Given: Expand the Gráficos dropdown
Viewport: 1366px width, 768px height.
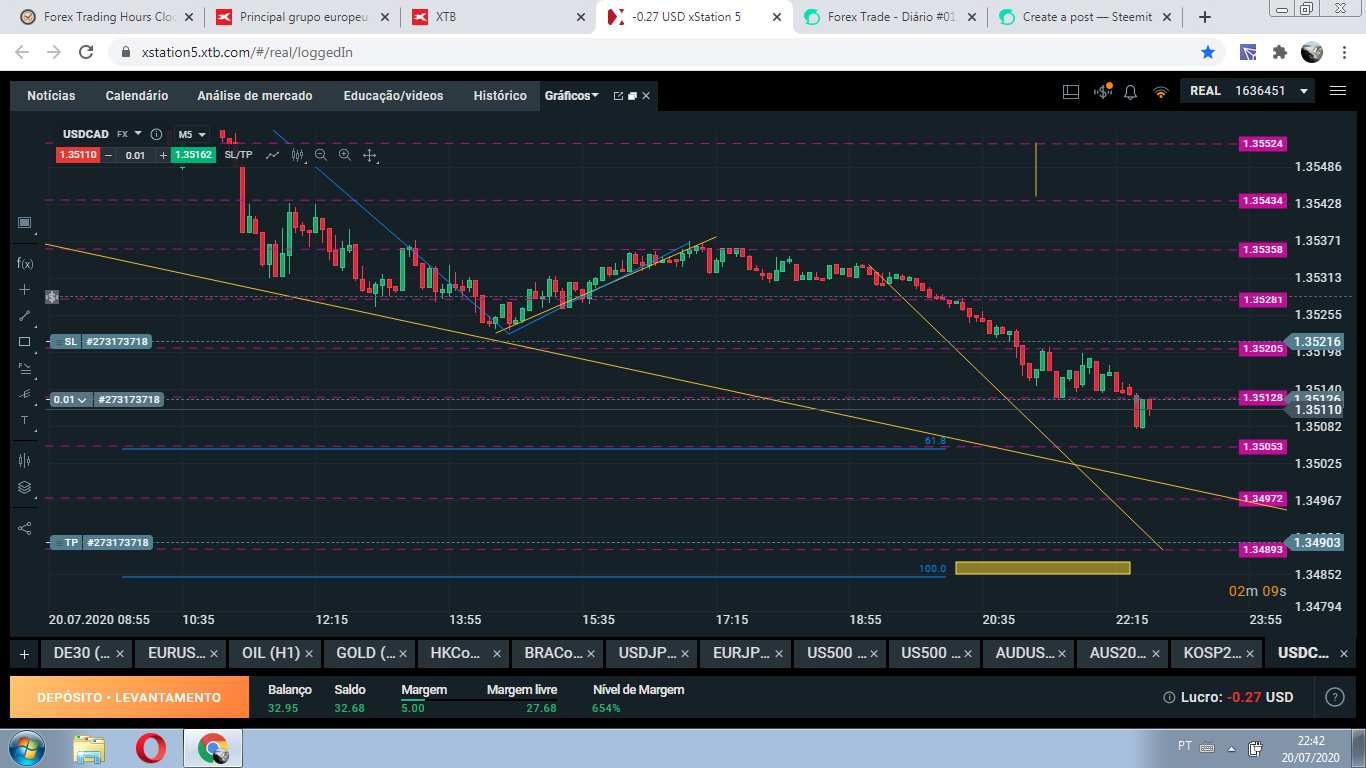Looking at the screenshot, I should (572, 96).
